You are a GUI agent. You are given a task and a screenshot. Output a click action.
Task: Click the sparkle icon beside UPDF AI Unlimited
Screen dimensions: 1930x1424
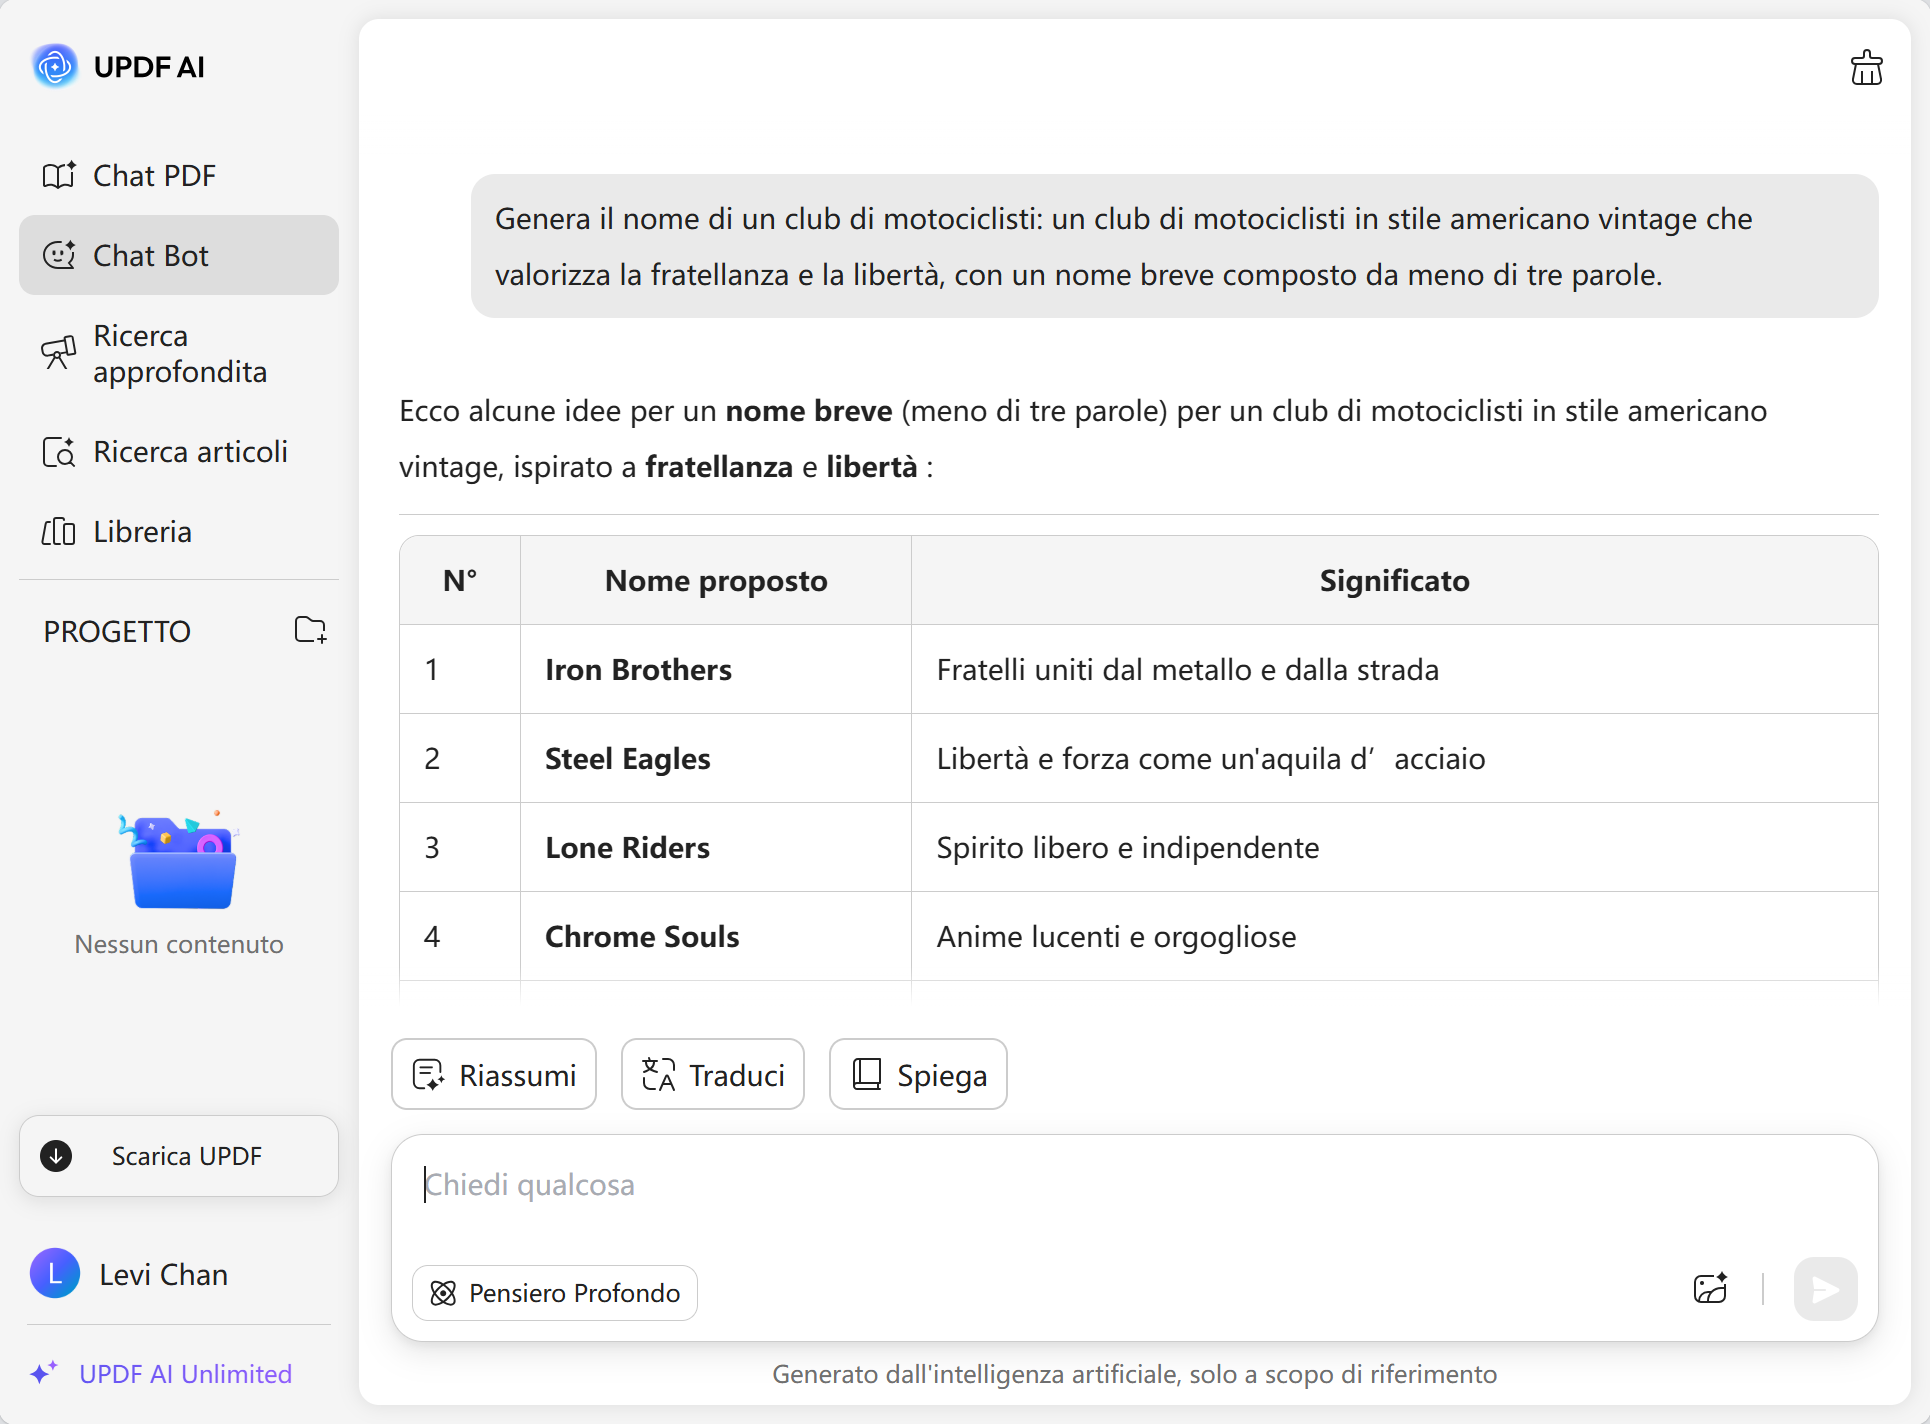pos(44,1373)
